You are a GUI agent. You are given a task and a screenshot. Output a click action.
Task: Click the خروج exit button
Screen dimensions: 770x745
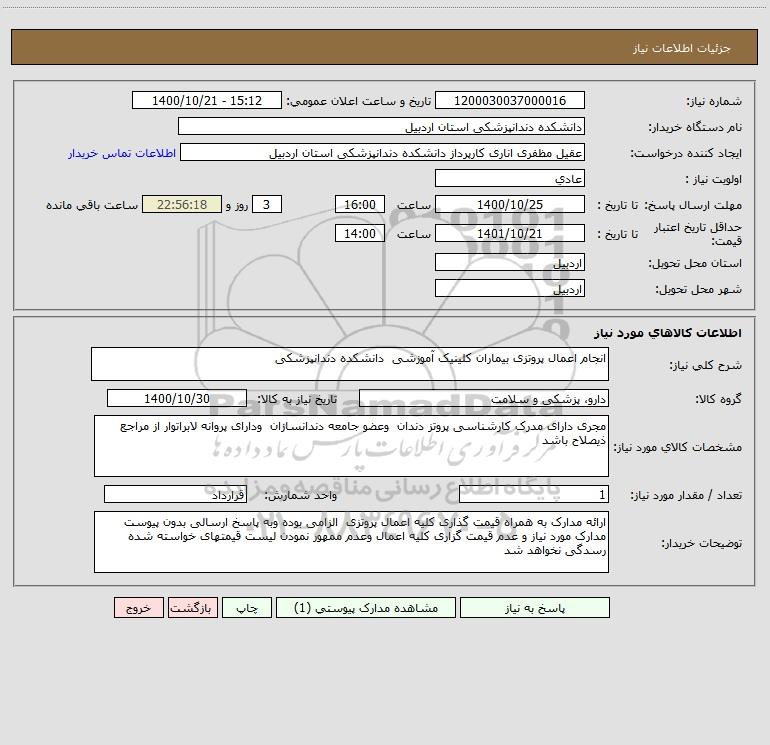click(x=138, y=608)
